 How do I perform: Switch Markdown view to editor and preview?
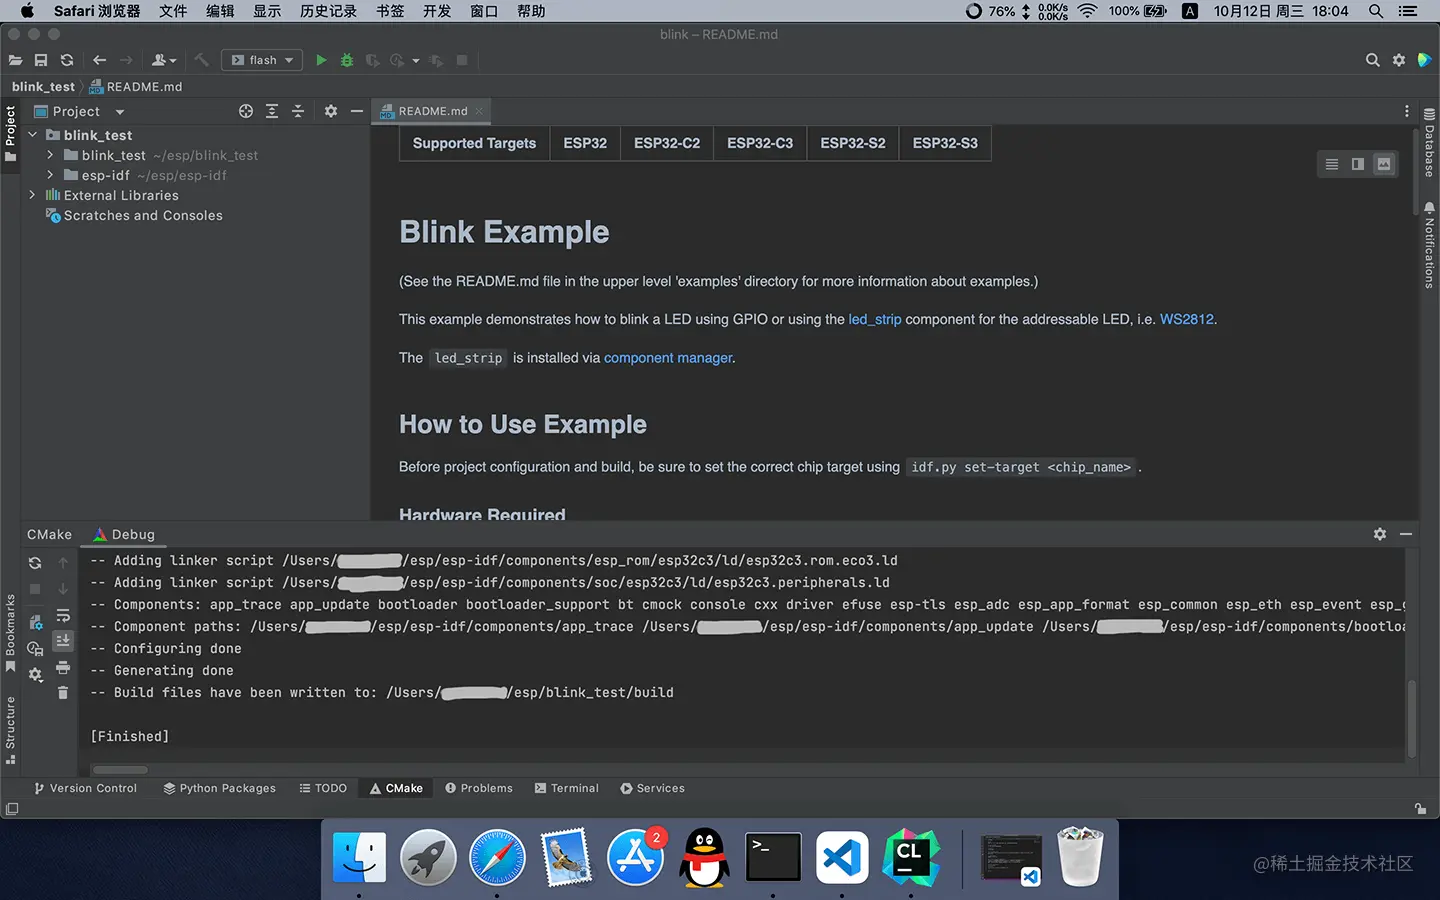pyautogui.click(x=1358, y=164)
